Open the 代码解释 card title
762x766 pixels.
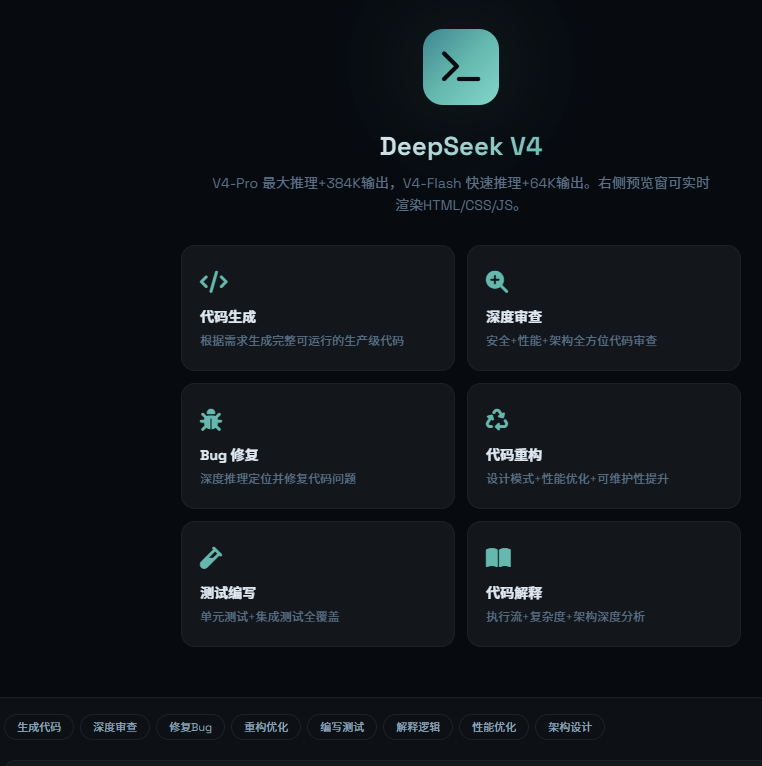514,593
